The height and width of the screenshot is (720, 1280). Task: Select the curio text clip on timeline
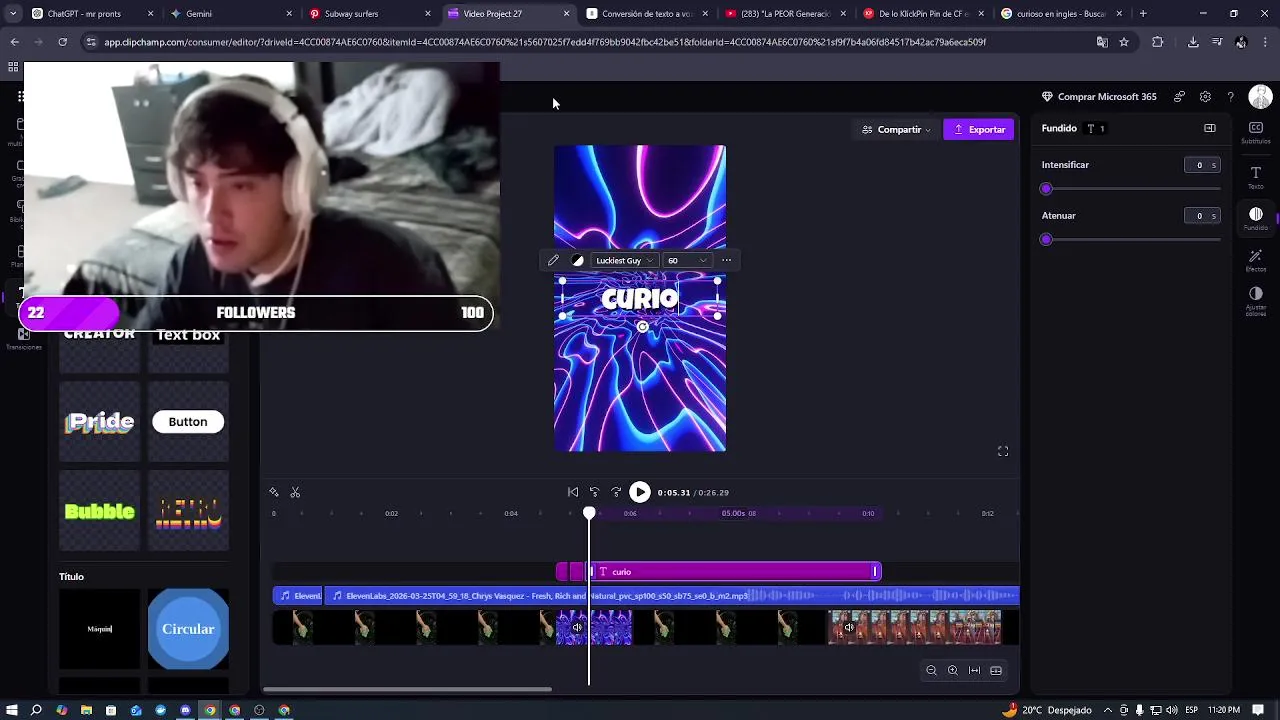pos(735,571)
